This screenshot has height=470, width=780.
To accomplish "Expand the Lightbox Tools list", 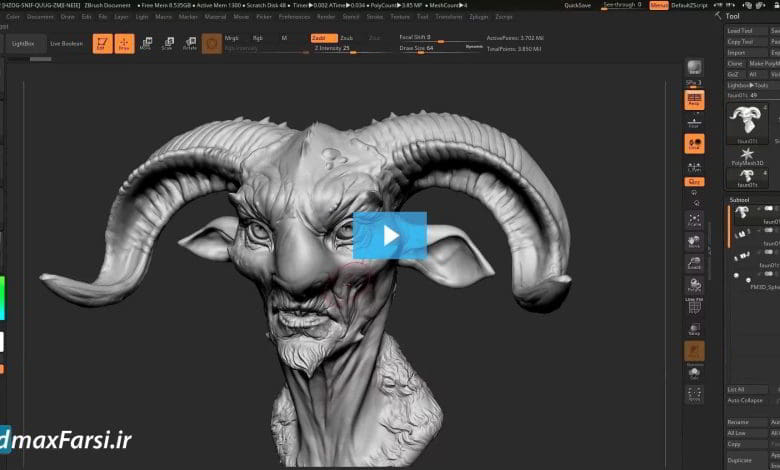I will (748, 85).
